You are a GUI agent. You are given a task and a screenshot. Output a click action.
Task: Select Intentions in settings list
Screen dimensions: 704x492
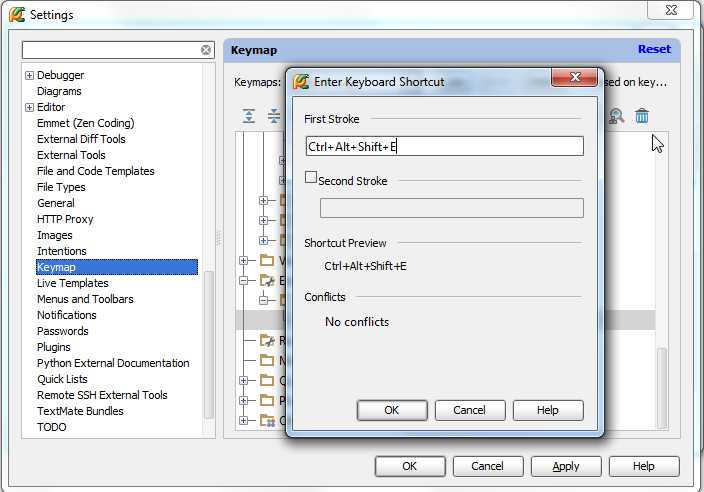pos(62,251)
